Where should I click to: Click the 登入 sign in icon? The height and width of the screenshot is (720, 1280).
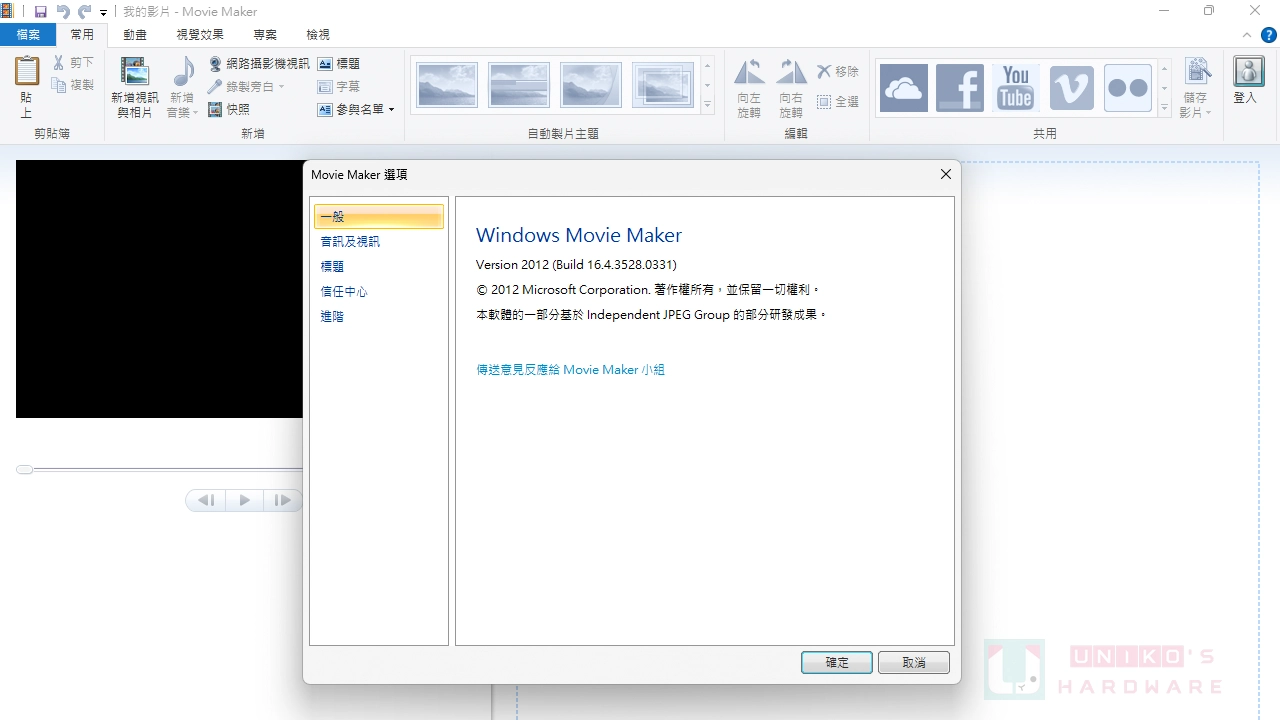[x=1248, y=72]
